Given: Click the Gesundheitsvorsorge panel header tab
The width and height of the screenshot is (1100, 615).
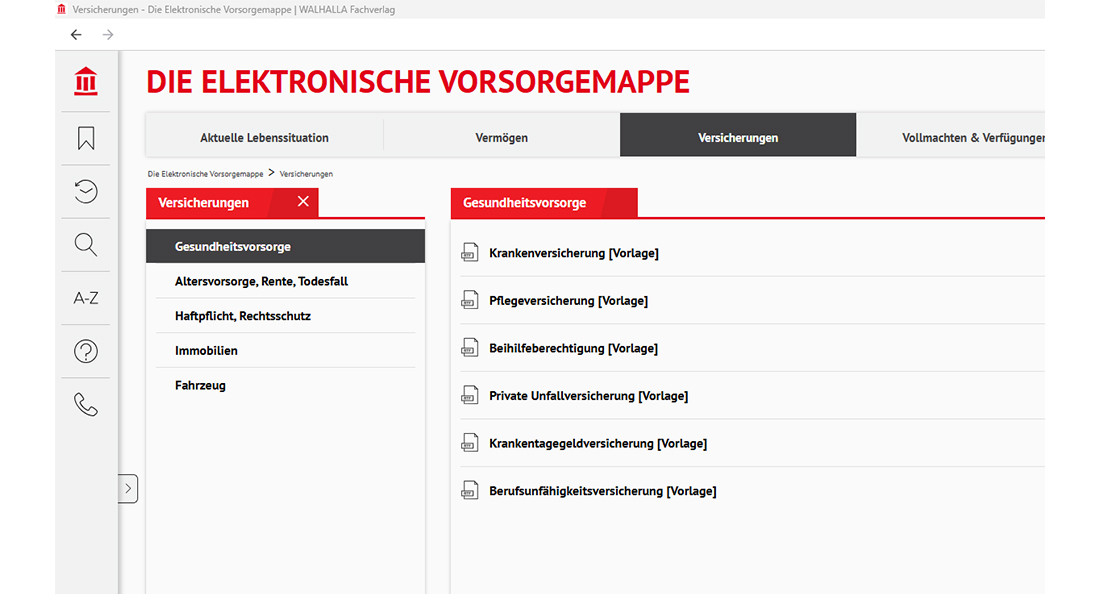Looking at the screenshot, I should tap(544, 203).
